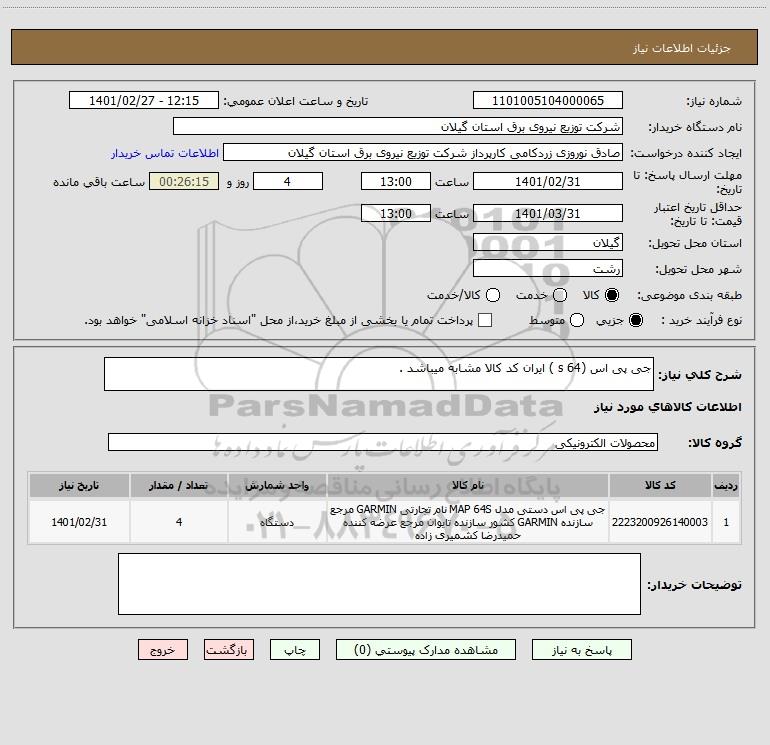Click مشاهده مدارک پیوستی (0) button
This screenshot has height=745, width=770.
point(426,650)
